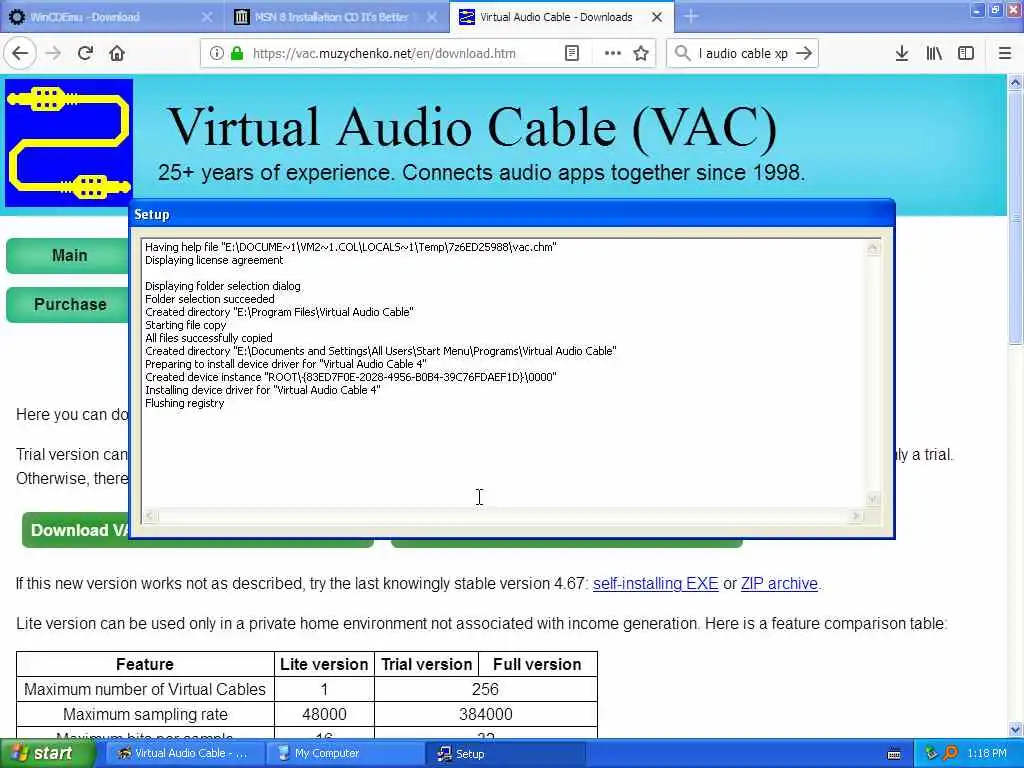Click the search magnifier icon
Viewport: 1024px width, 768px height.
[x=682, y=54]
